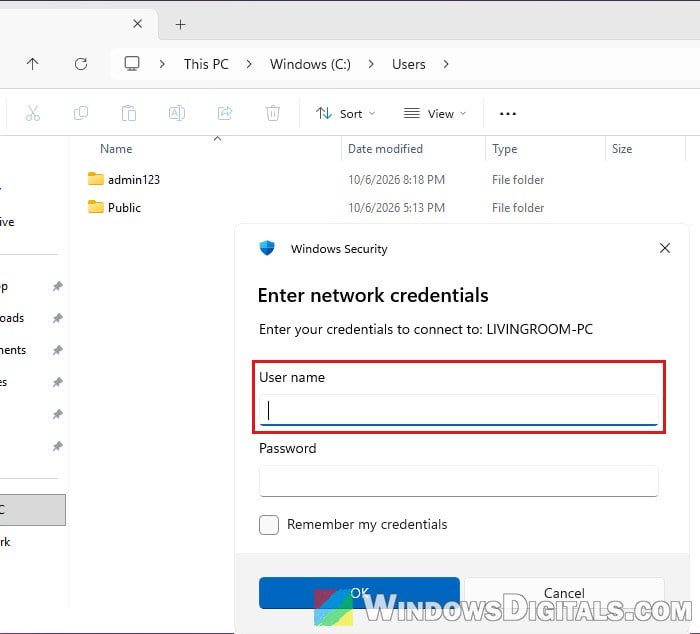Screen dimensions: 700x634
Task: Open sidebar item ending in 'nents'
Action: click(13, 350)
